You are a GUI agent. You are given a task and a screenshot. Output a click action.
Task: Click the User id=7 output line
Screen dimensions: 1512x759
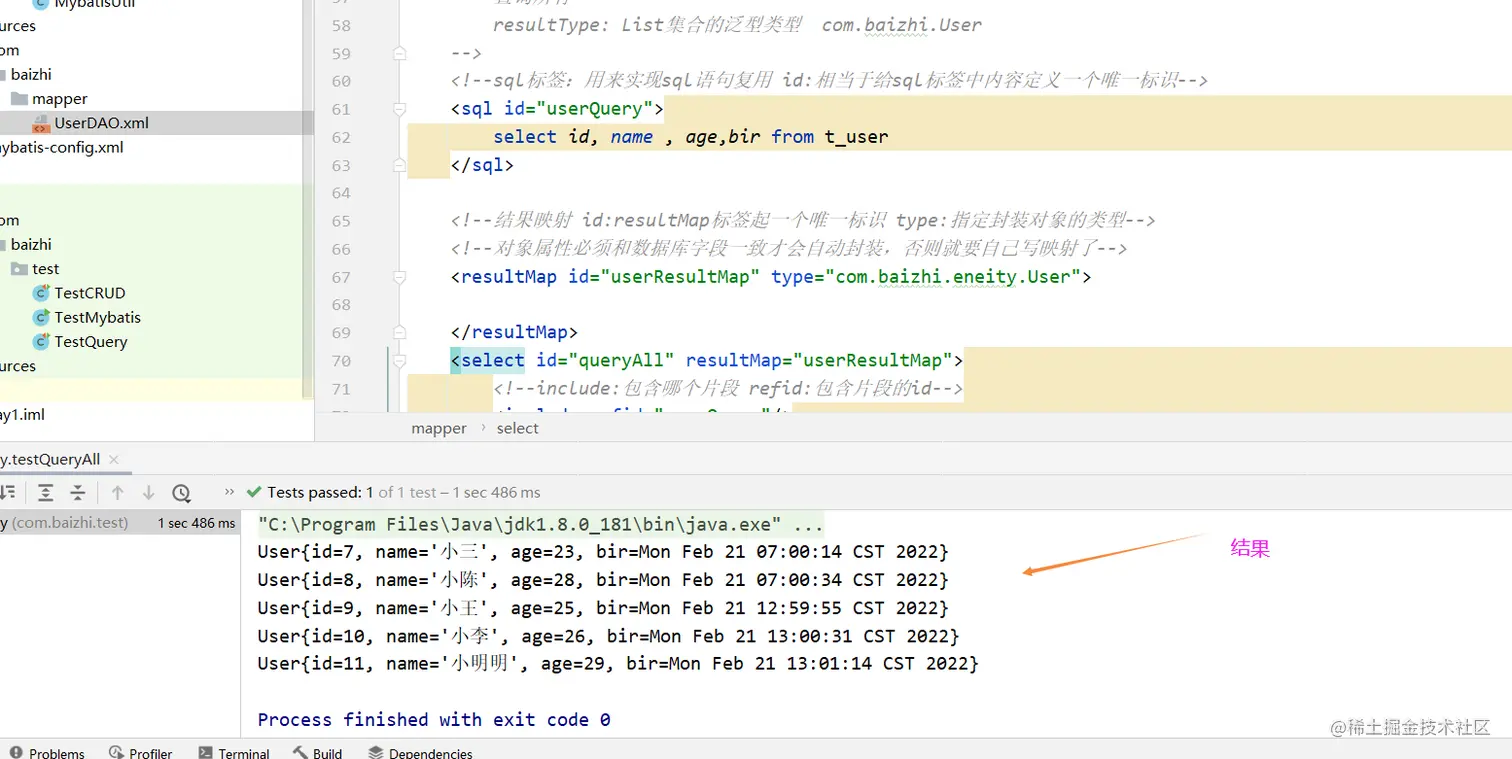click(603, 551)
